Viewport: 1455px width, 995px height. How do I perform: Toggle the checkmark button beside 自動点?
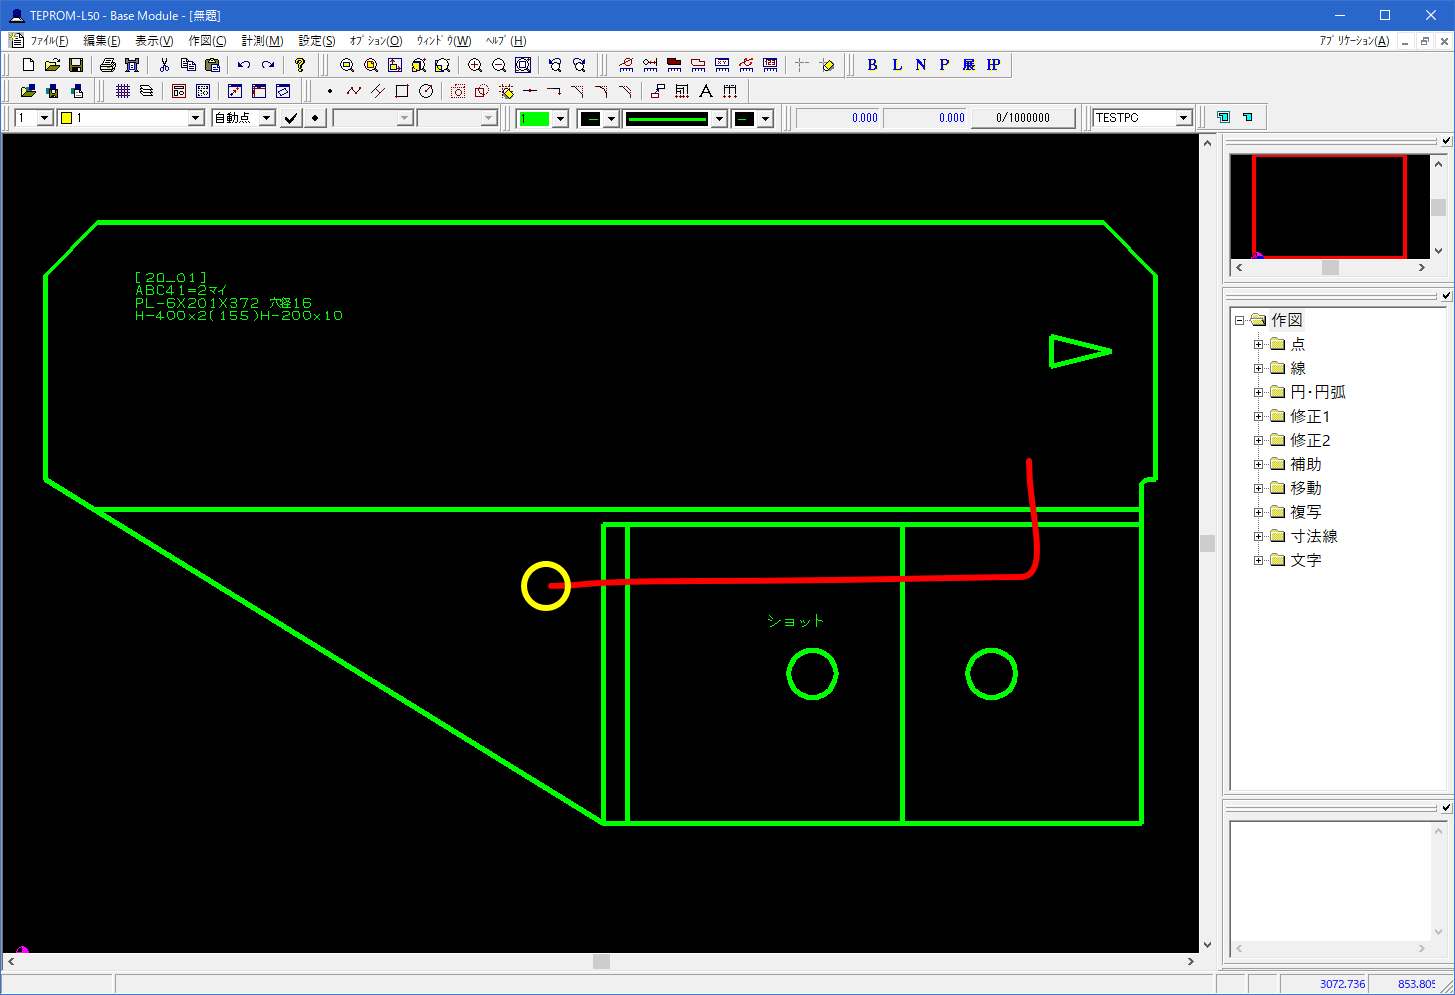[291, 118]
